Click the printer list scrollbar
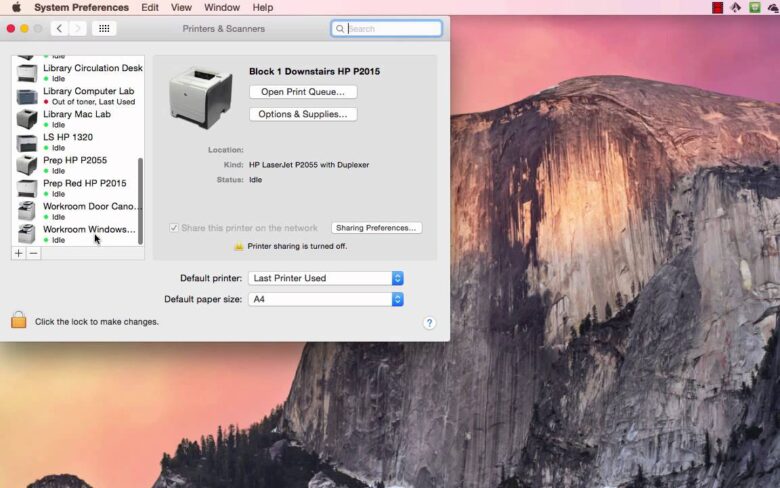Screen dimensions: 780x488 [x=140, y=201]
